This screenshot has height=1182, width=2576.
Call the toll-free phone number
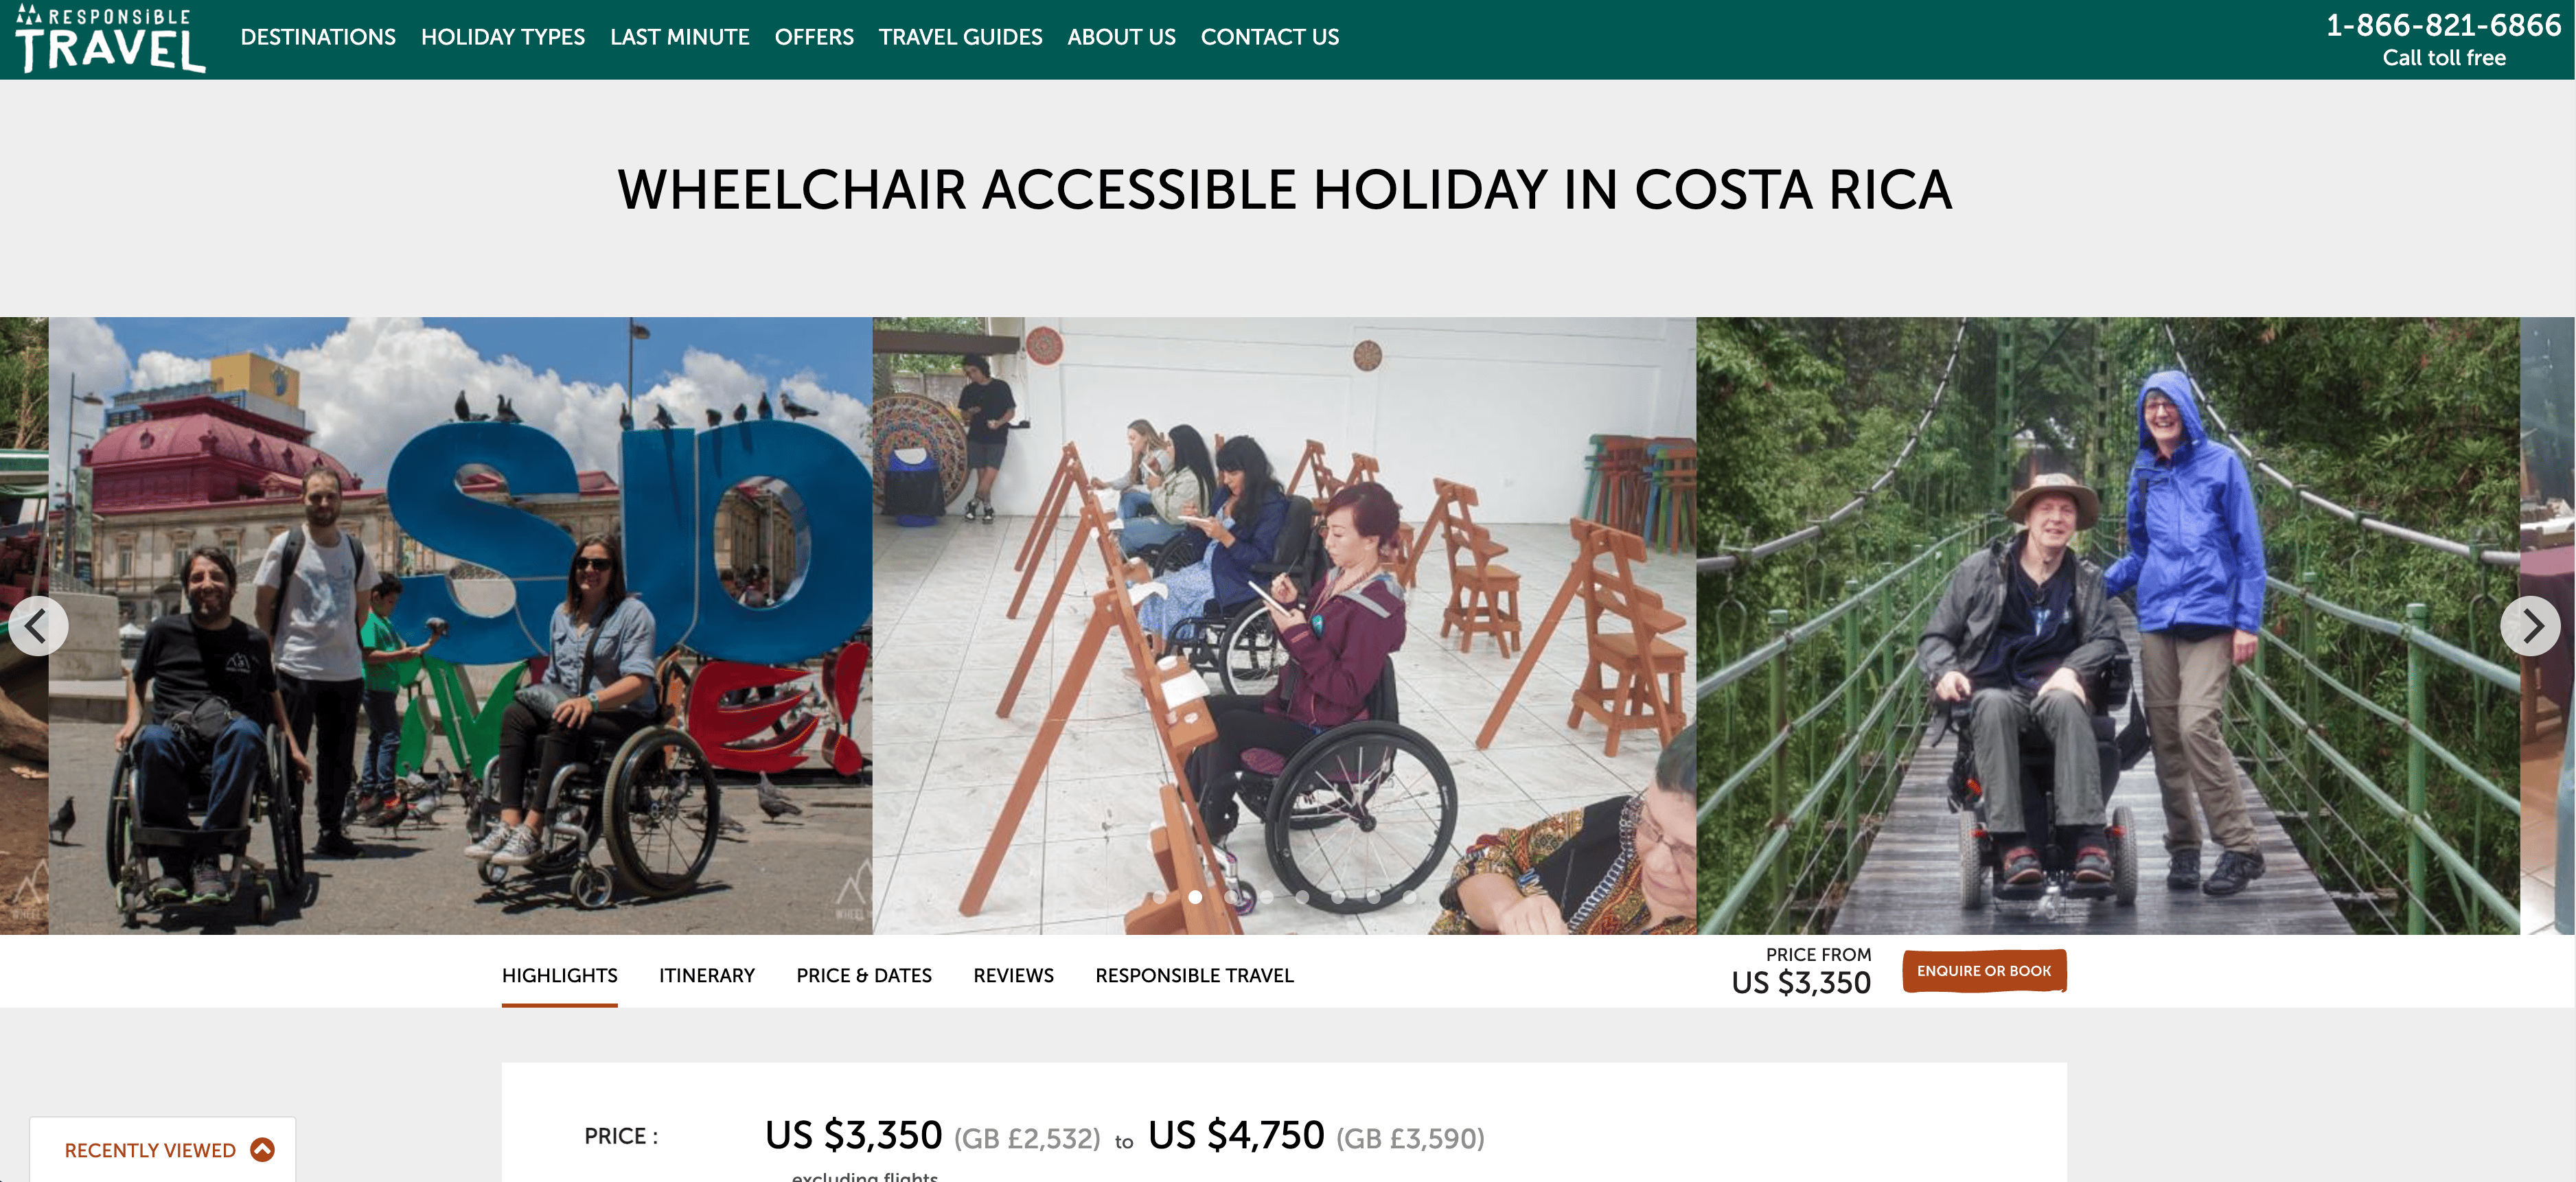pyautogui.click(x=2442, y=25)
